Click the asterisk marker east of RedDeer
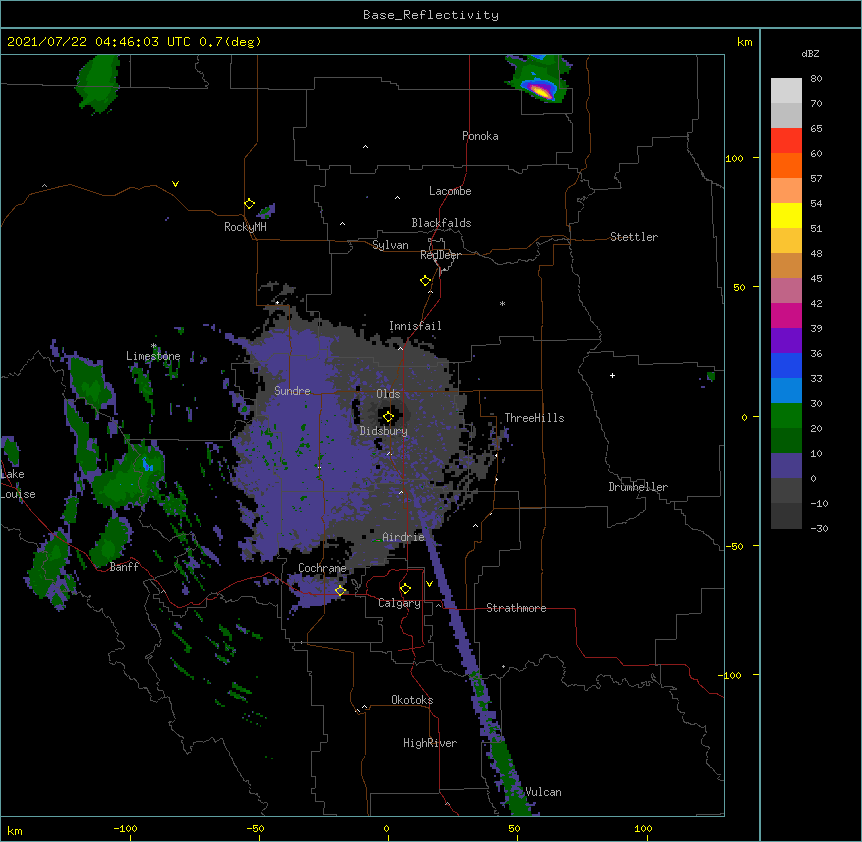This screenshot has height=842, width=862. click(502, 304)
